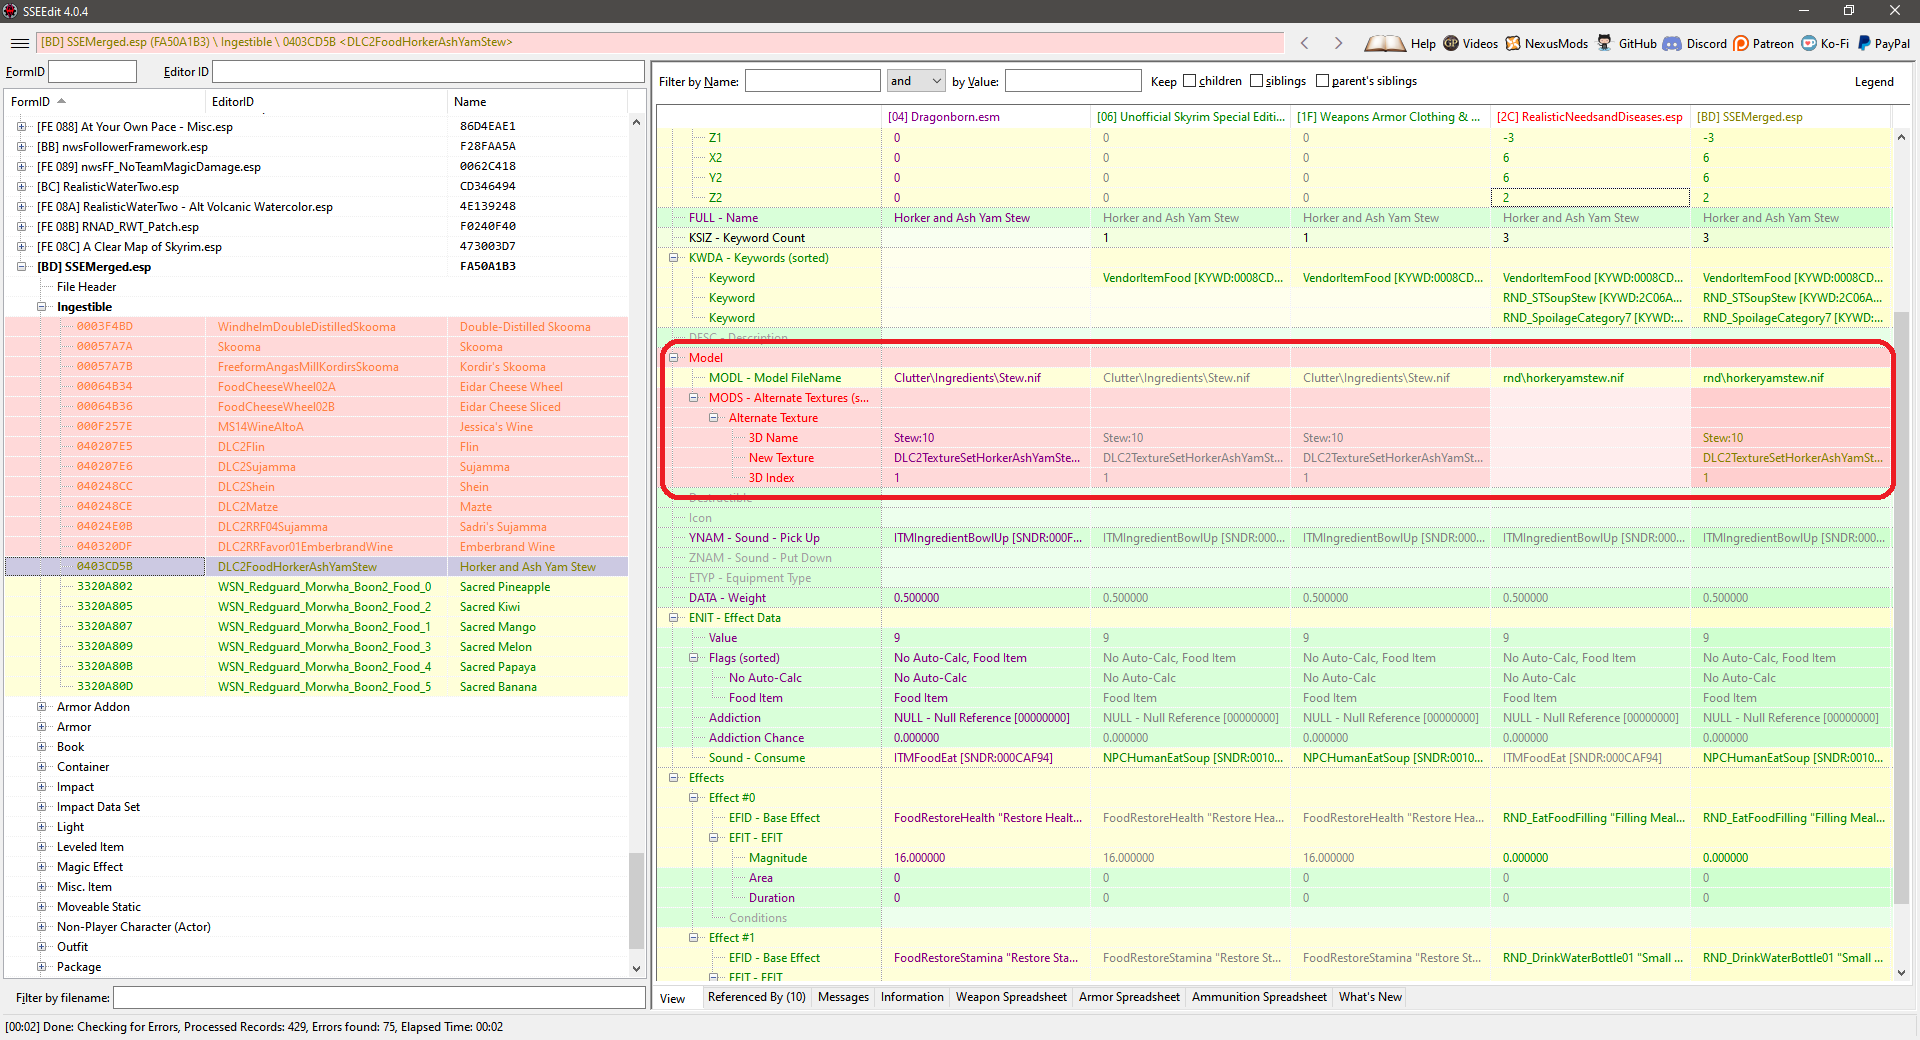Open the hamburger main menu

[x=19, y=43]
